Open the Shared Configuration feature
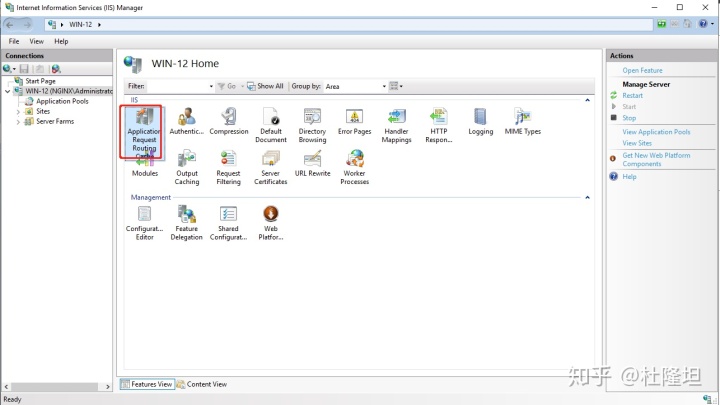 pyautogui.click(x=228, y=223)
